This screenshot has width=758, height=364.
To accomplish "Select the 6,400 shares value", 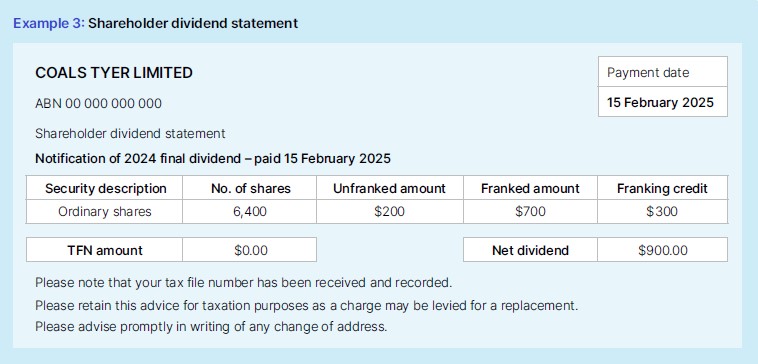I will tap(249, 211).
